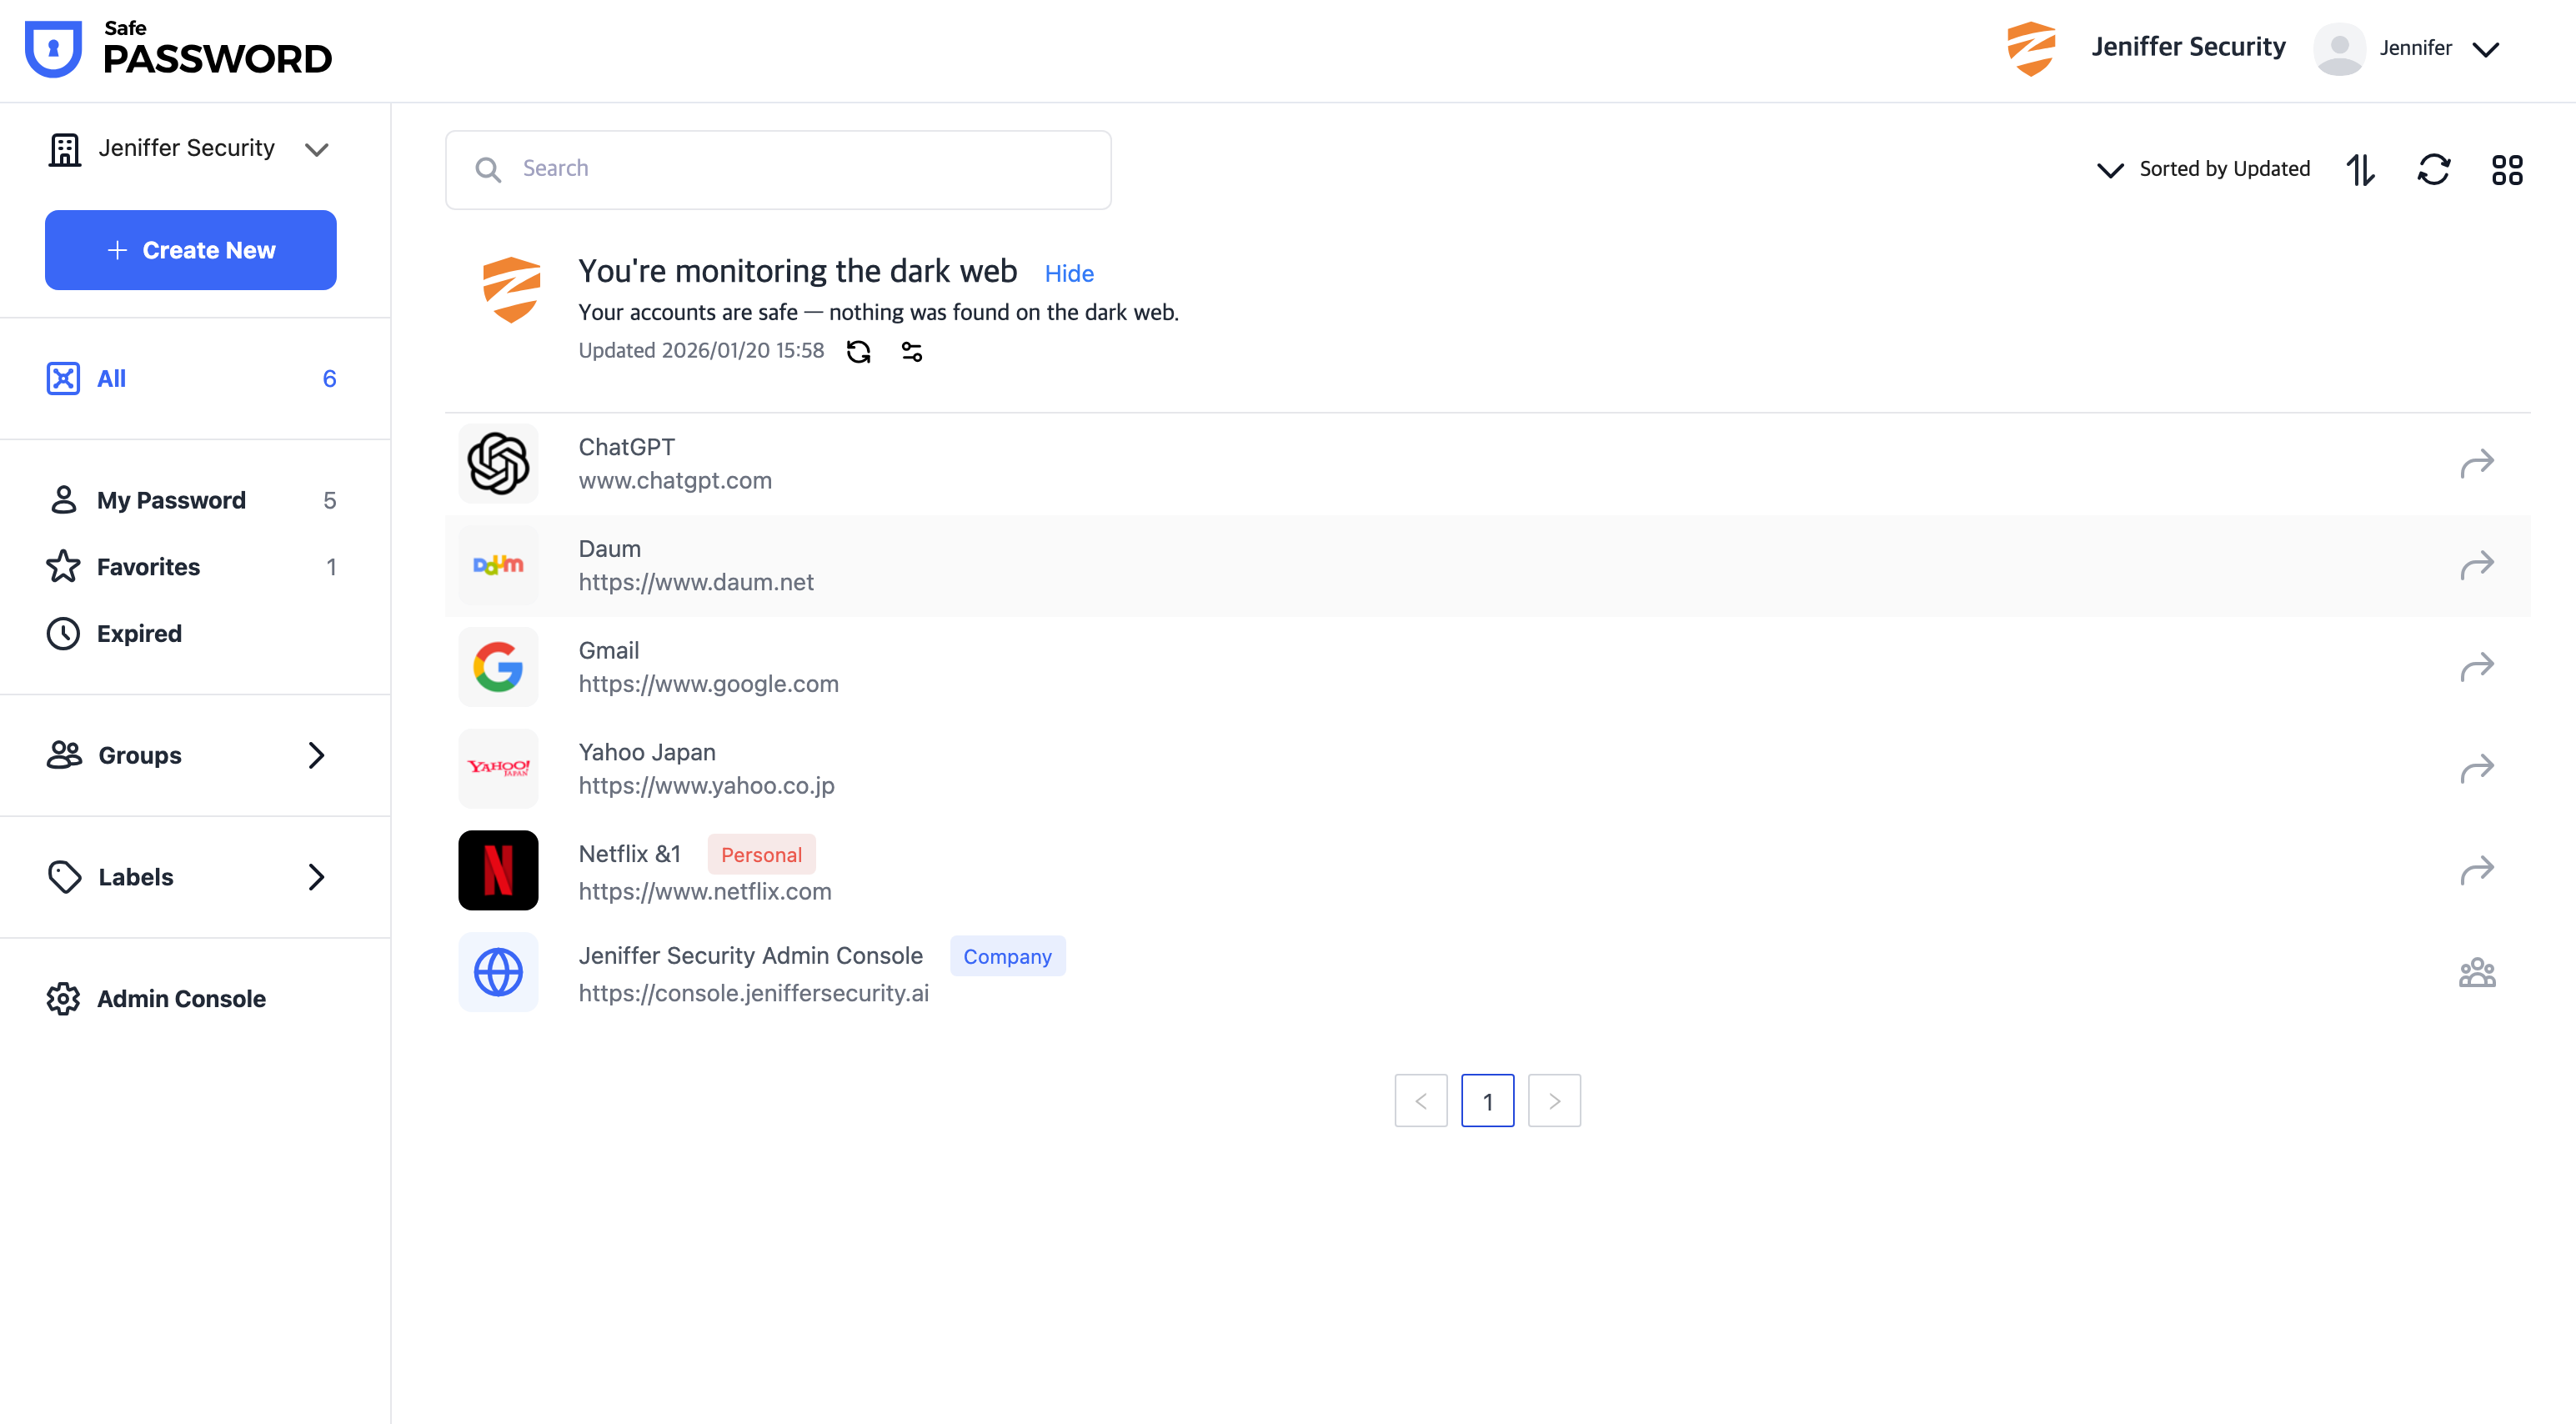Click share arrow for ChatGPT entry
This screenshot has width=2576, height=1424.
click(2476, 464)
